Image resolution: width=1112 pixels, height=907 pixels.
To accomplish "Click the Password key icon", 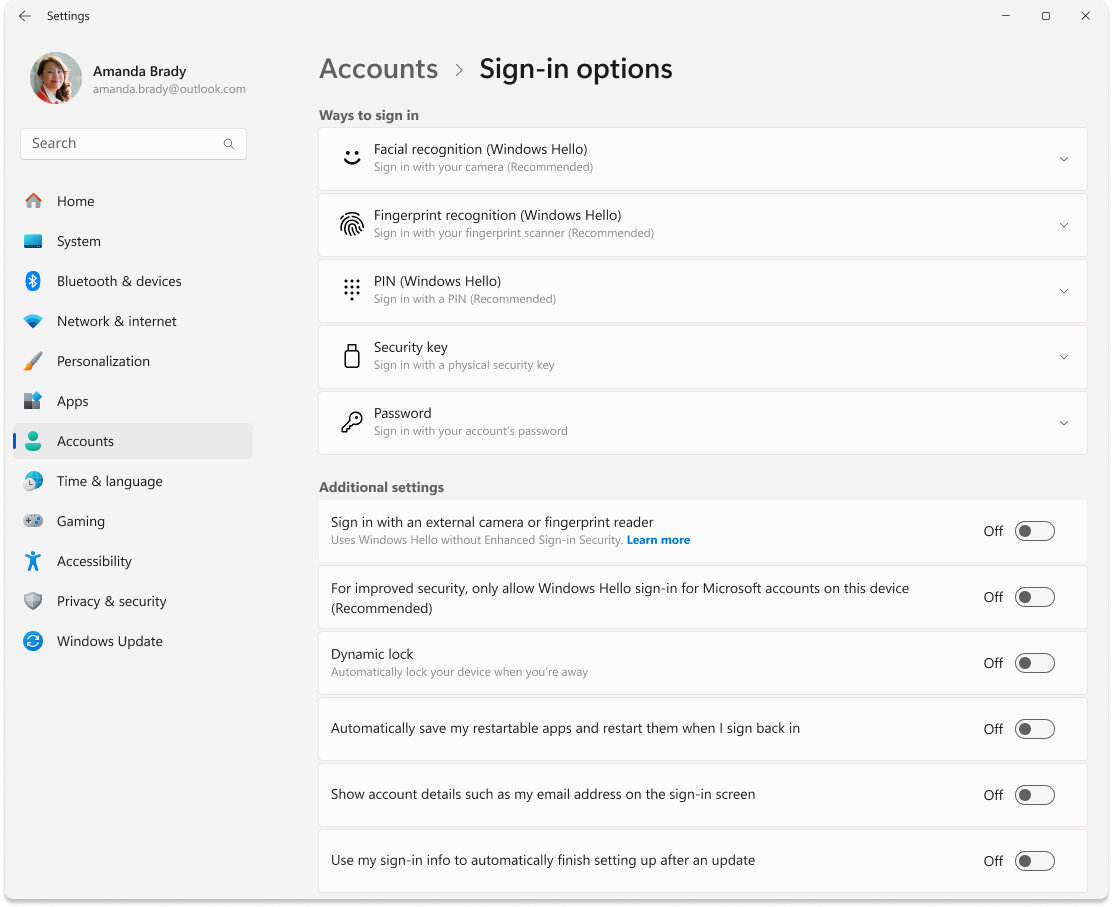I will coord(351,422).
